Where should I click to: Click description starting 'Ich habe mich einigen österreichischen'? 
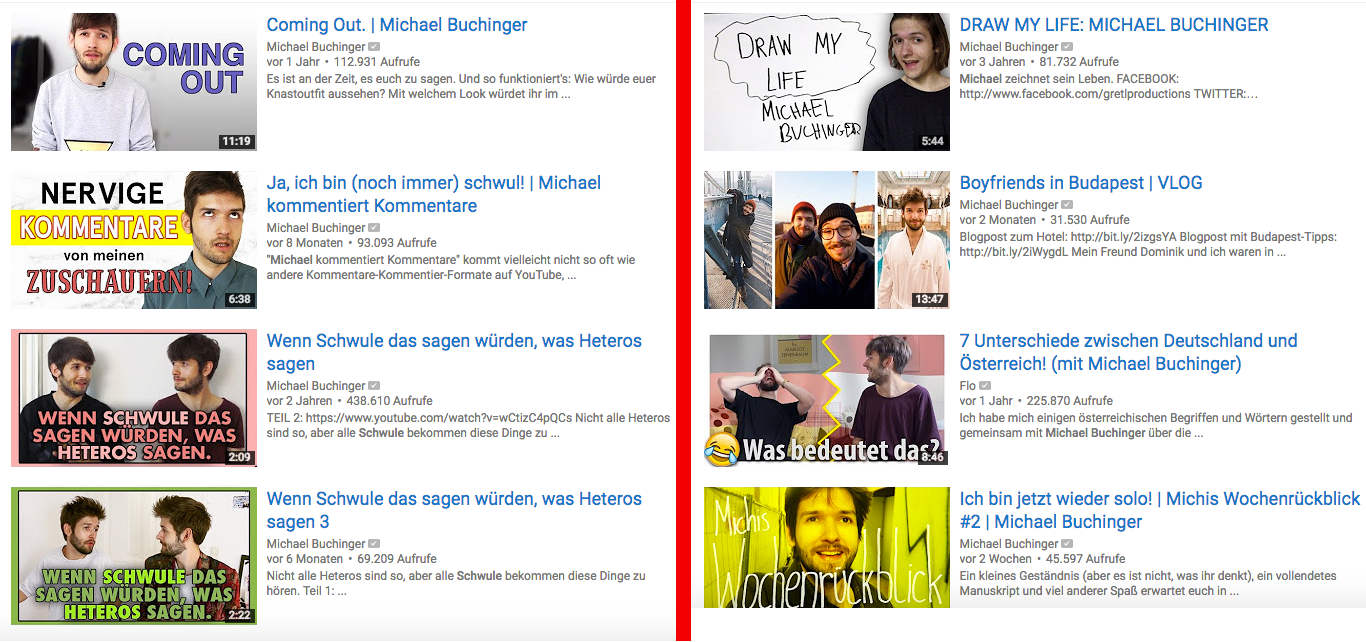point(1156,425)
